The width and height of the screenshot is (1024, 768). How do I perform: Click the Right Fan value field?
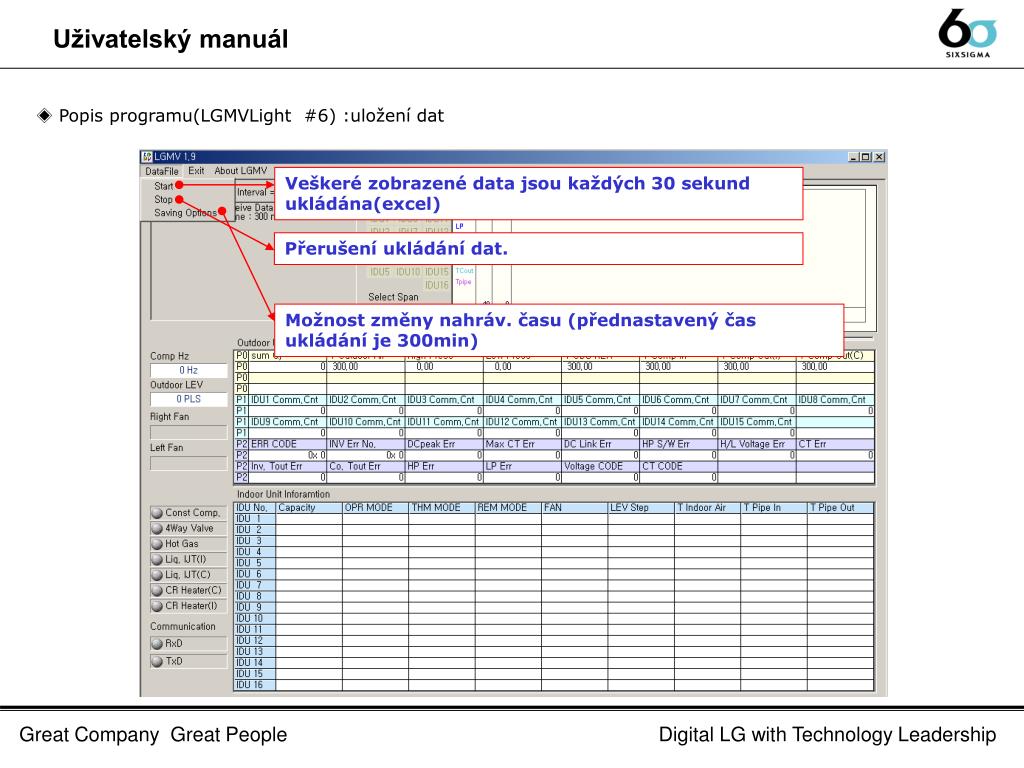(189, 432)
